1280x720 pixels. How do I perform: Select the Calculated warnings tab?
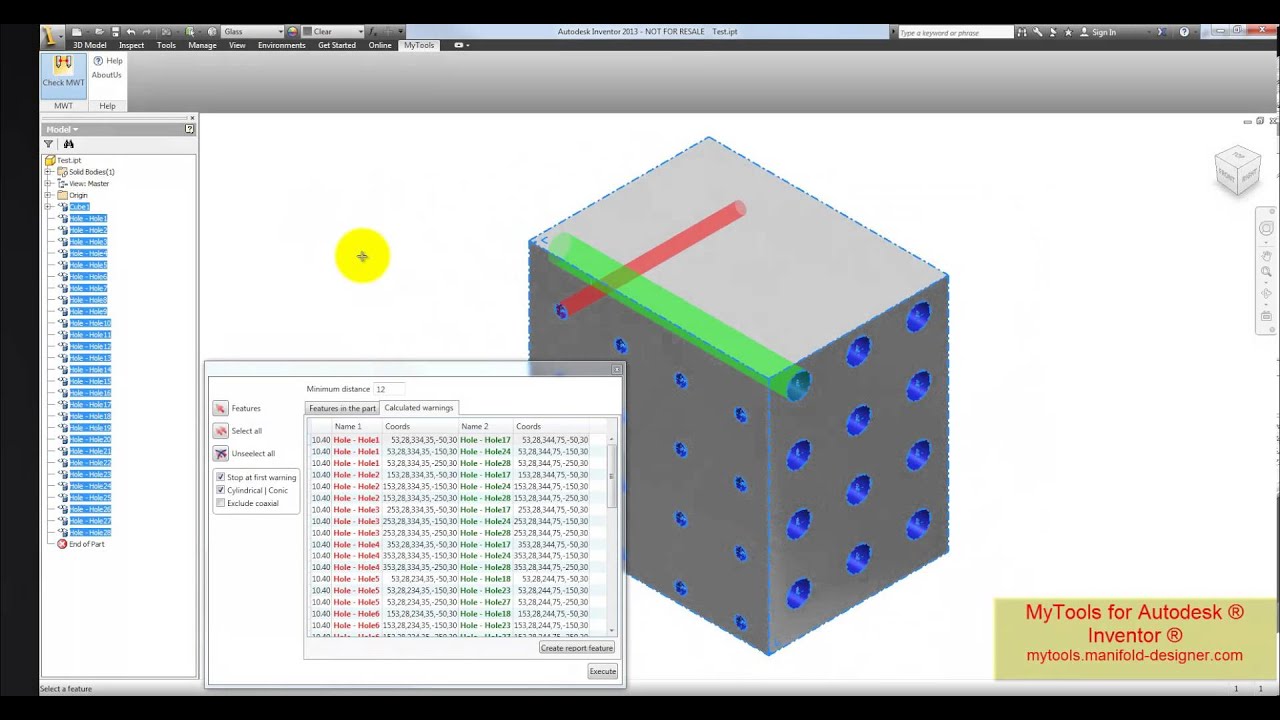coord(419,407)
